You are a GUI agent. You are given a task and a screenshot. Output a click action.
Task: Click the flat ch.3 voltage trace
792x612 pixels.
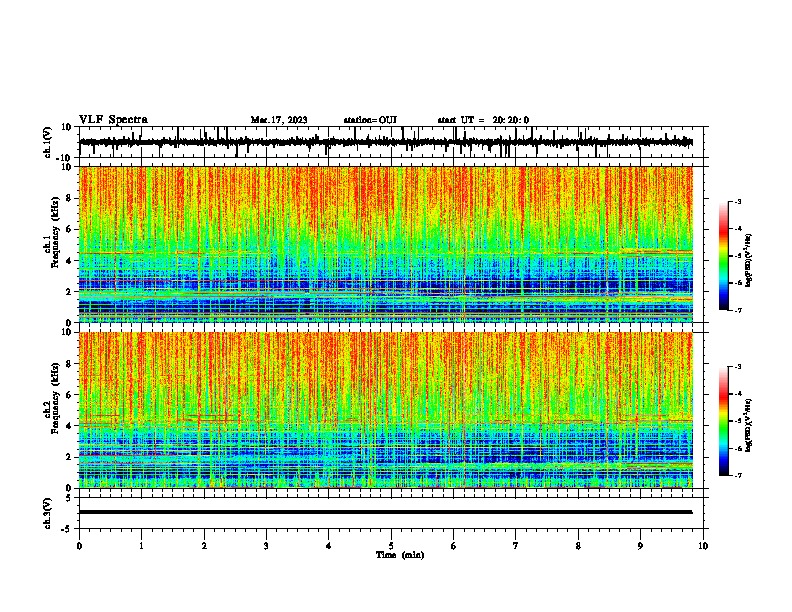click(x=385, y=512)
